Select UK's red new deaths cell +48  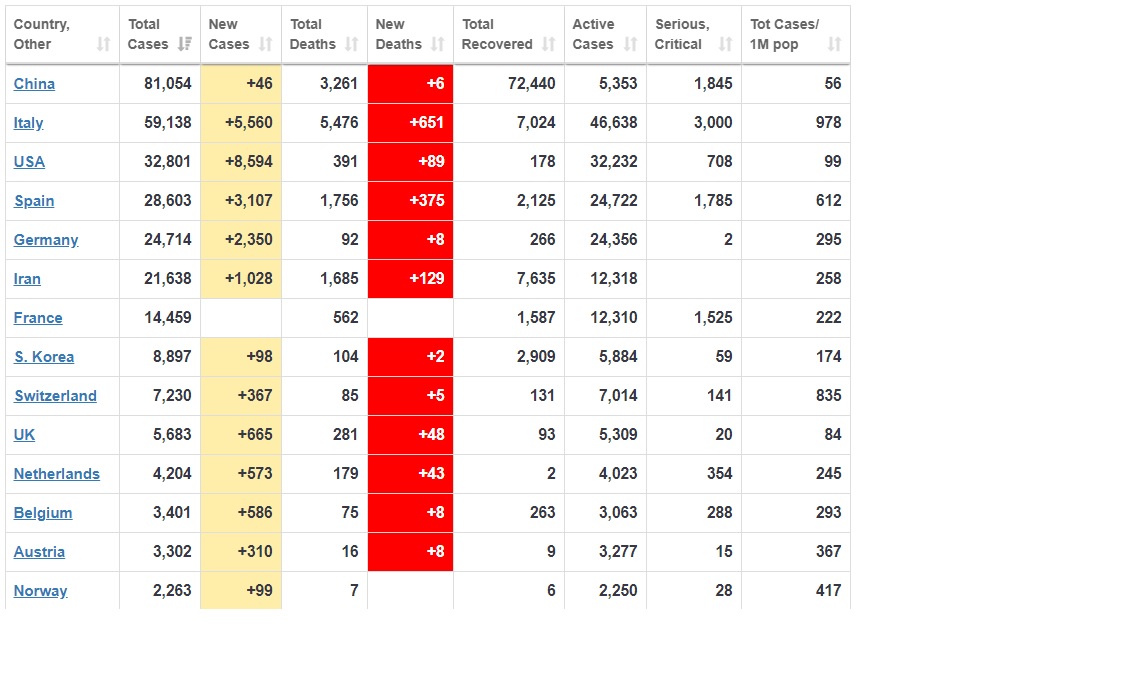click(x=410, y=435)
